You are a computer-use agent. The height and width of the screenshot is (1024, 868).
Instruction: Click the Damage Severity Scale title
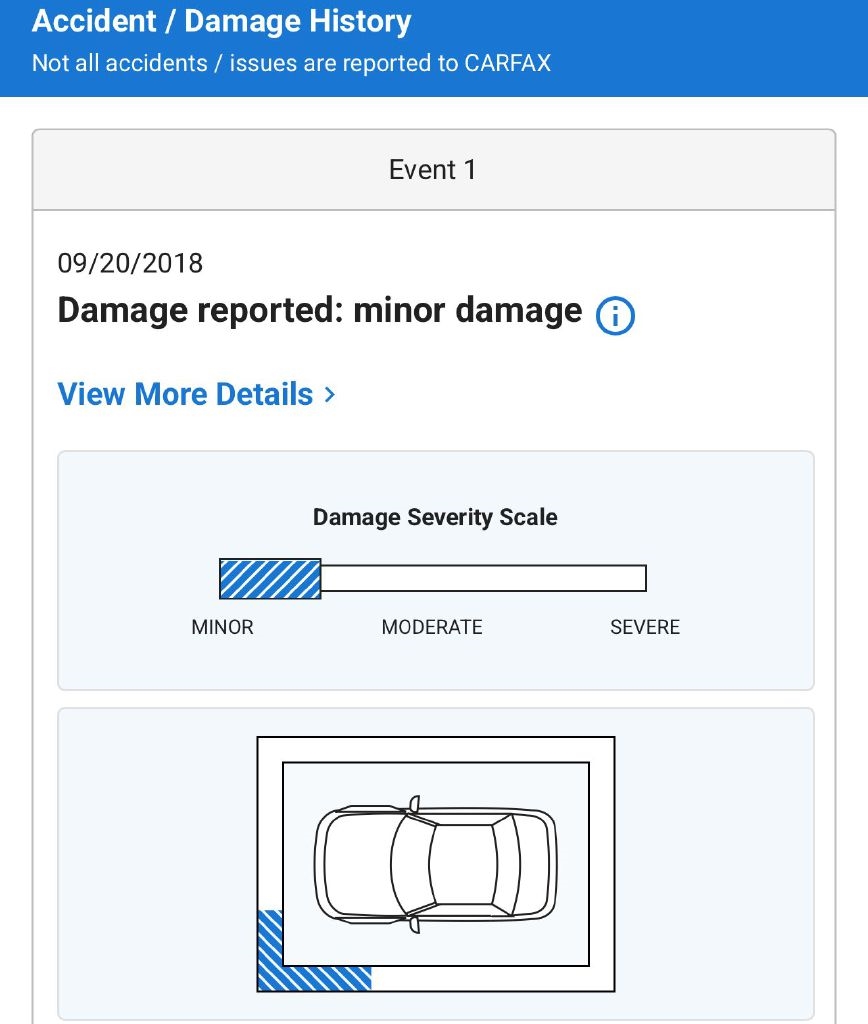click(435, 517)
